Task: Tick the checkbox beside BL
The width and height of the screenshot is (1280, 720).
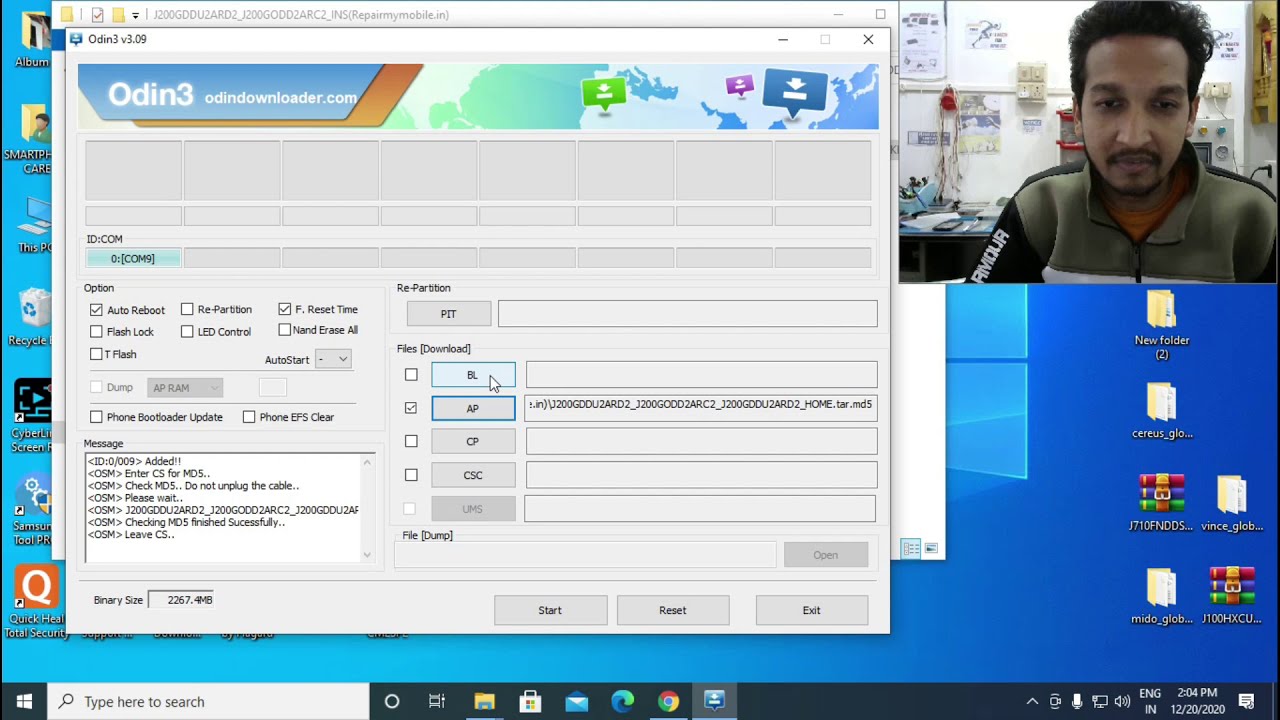Action: pyautogui.click(x=411, y=375)
